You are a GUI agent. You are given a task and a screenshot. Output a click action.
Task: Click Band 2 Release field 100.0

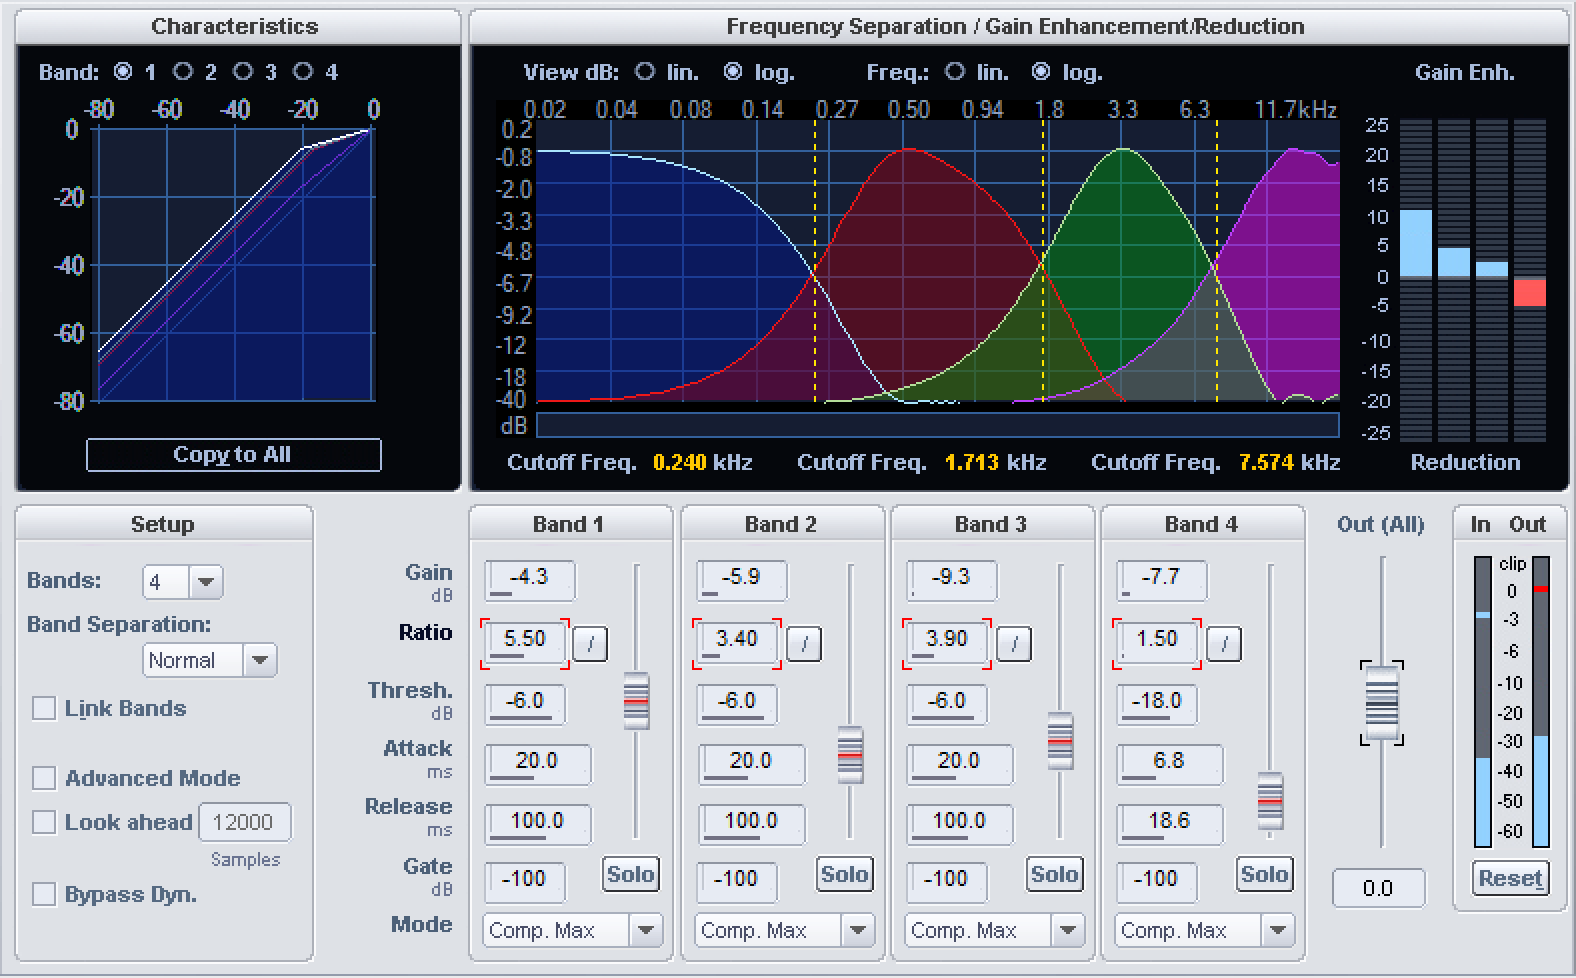point(751,824)
